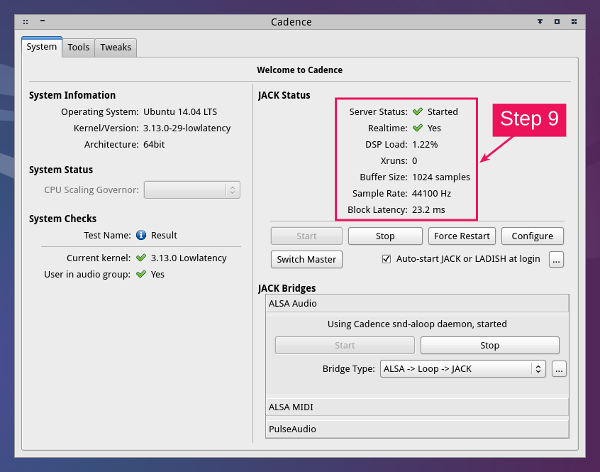Click the 'Ubuntu 14.04 LTS' value

180,112
